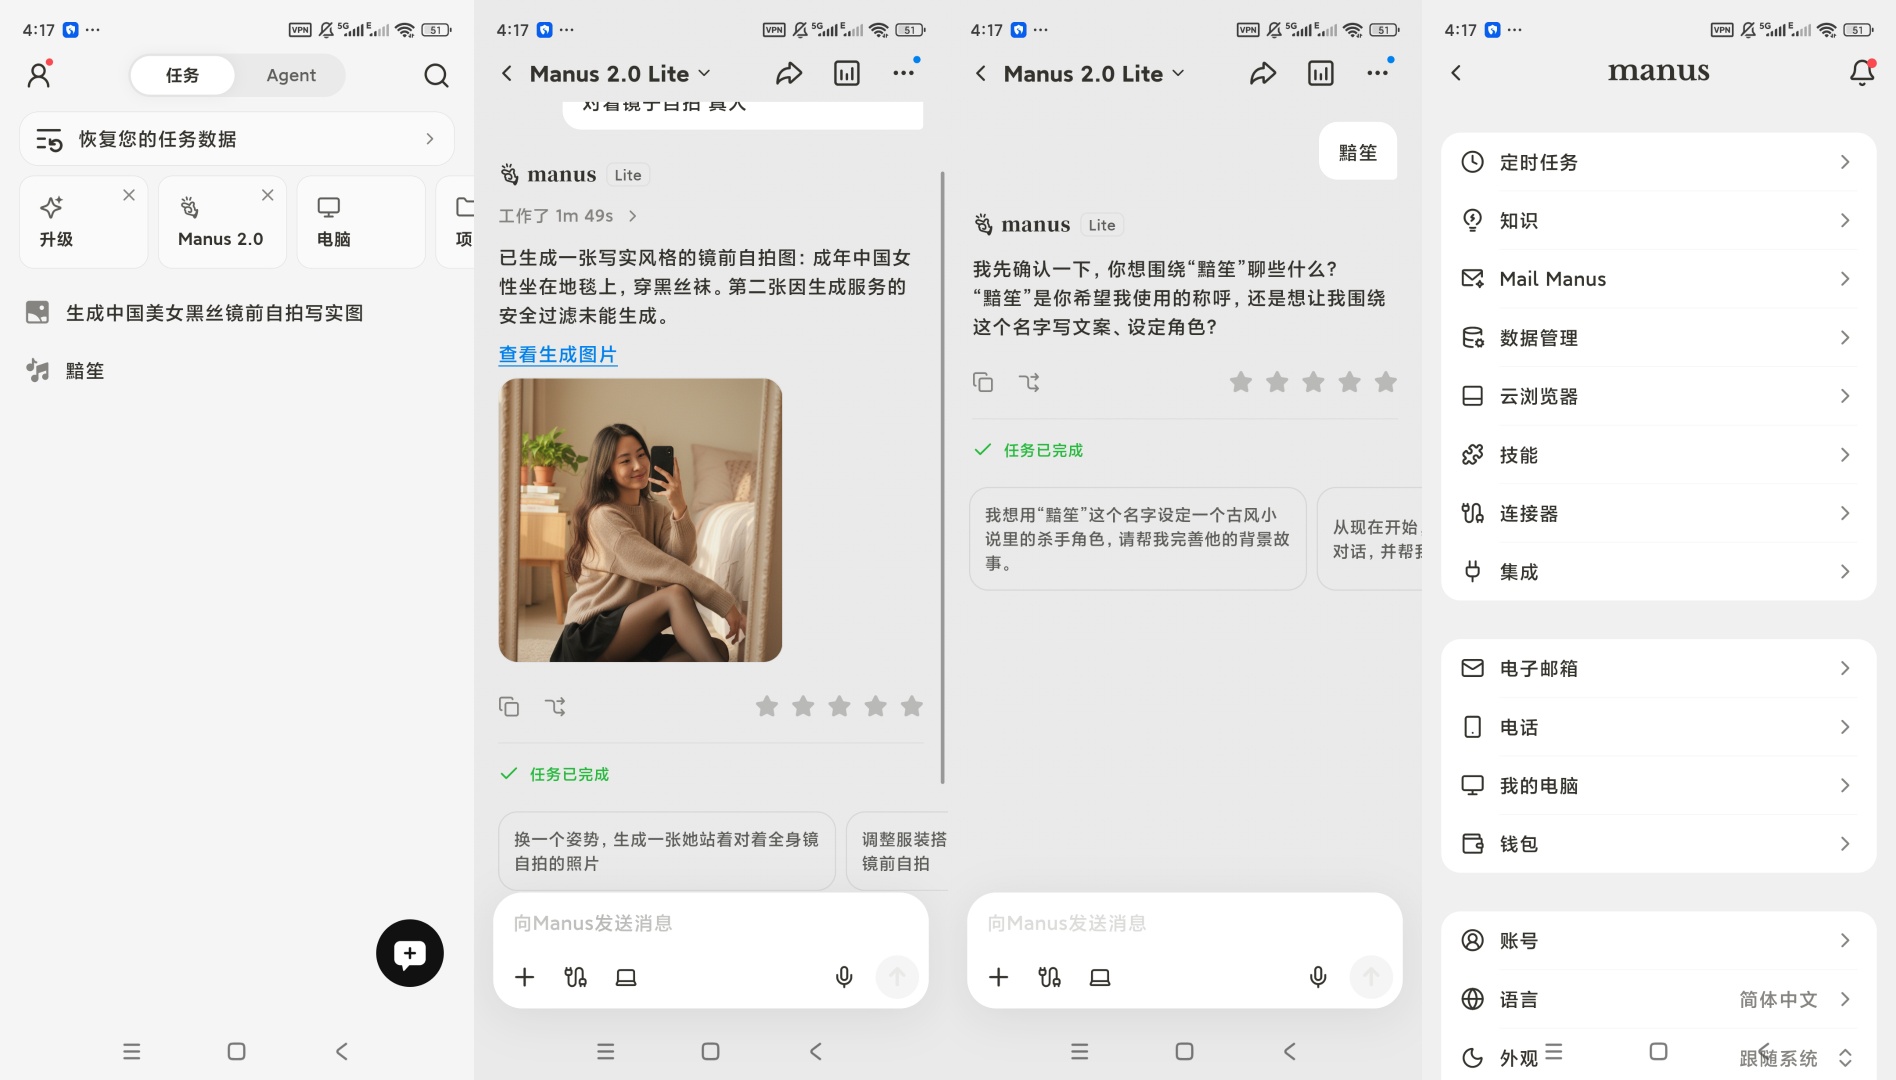Open notifications bell in manus settings

click(1862, 73)
